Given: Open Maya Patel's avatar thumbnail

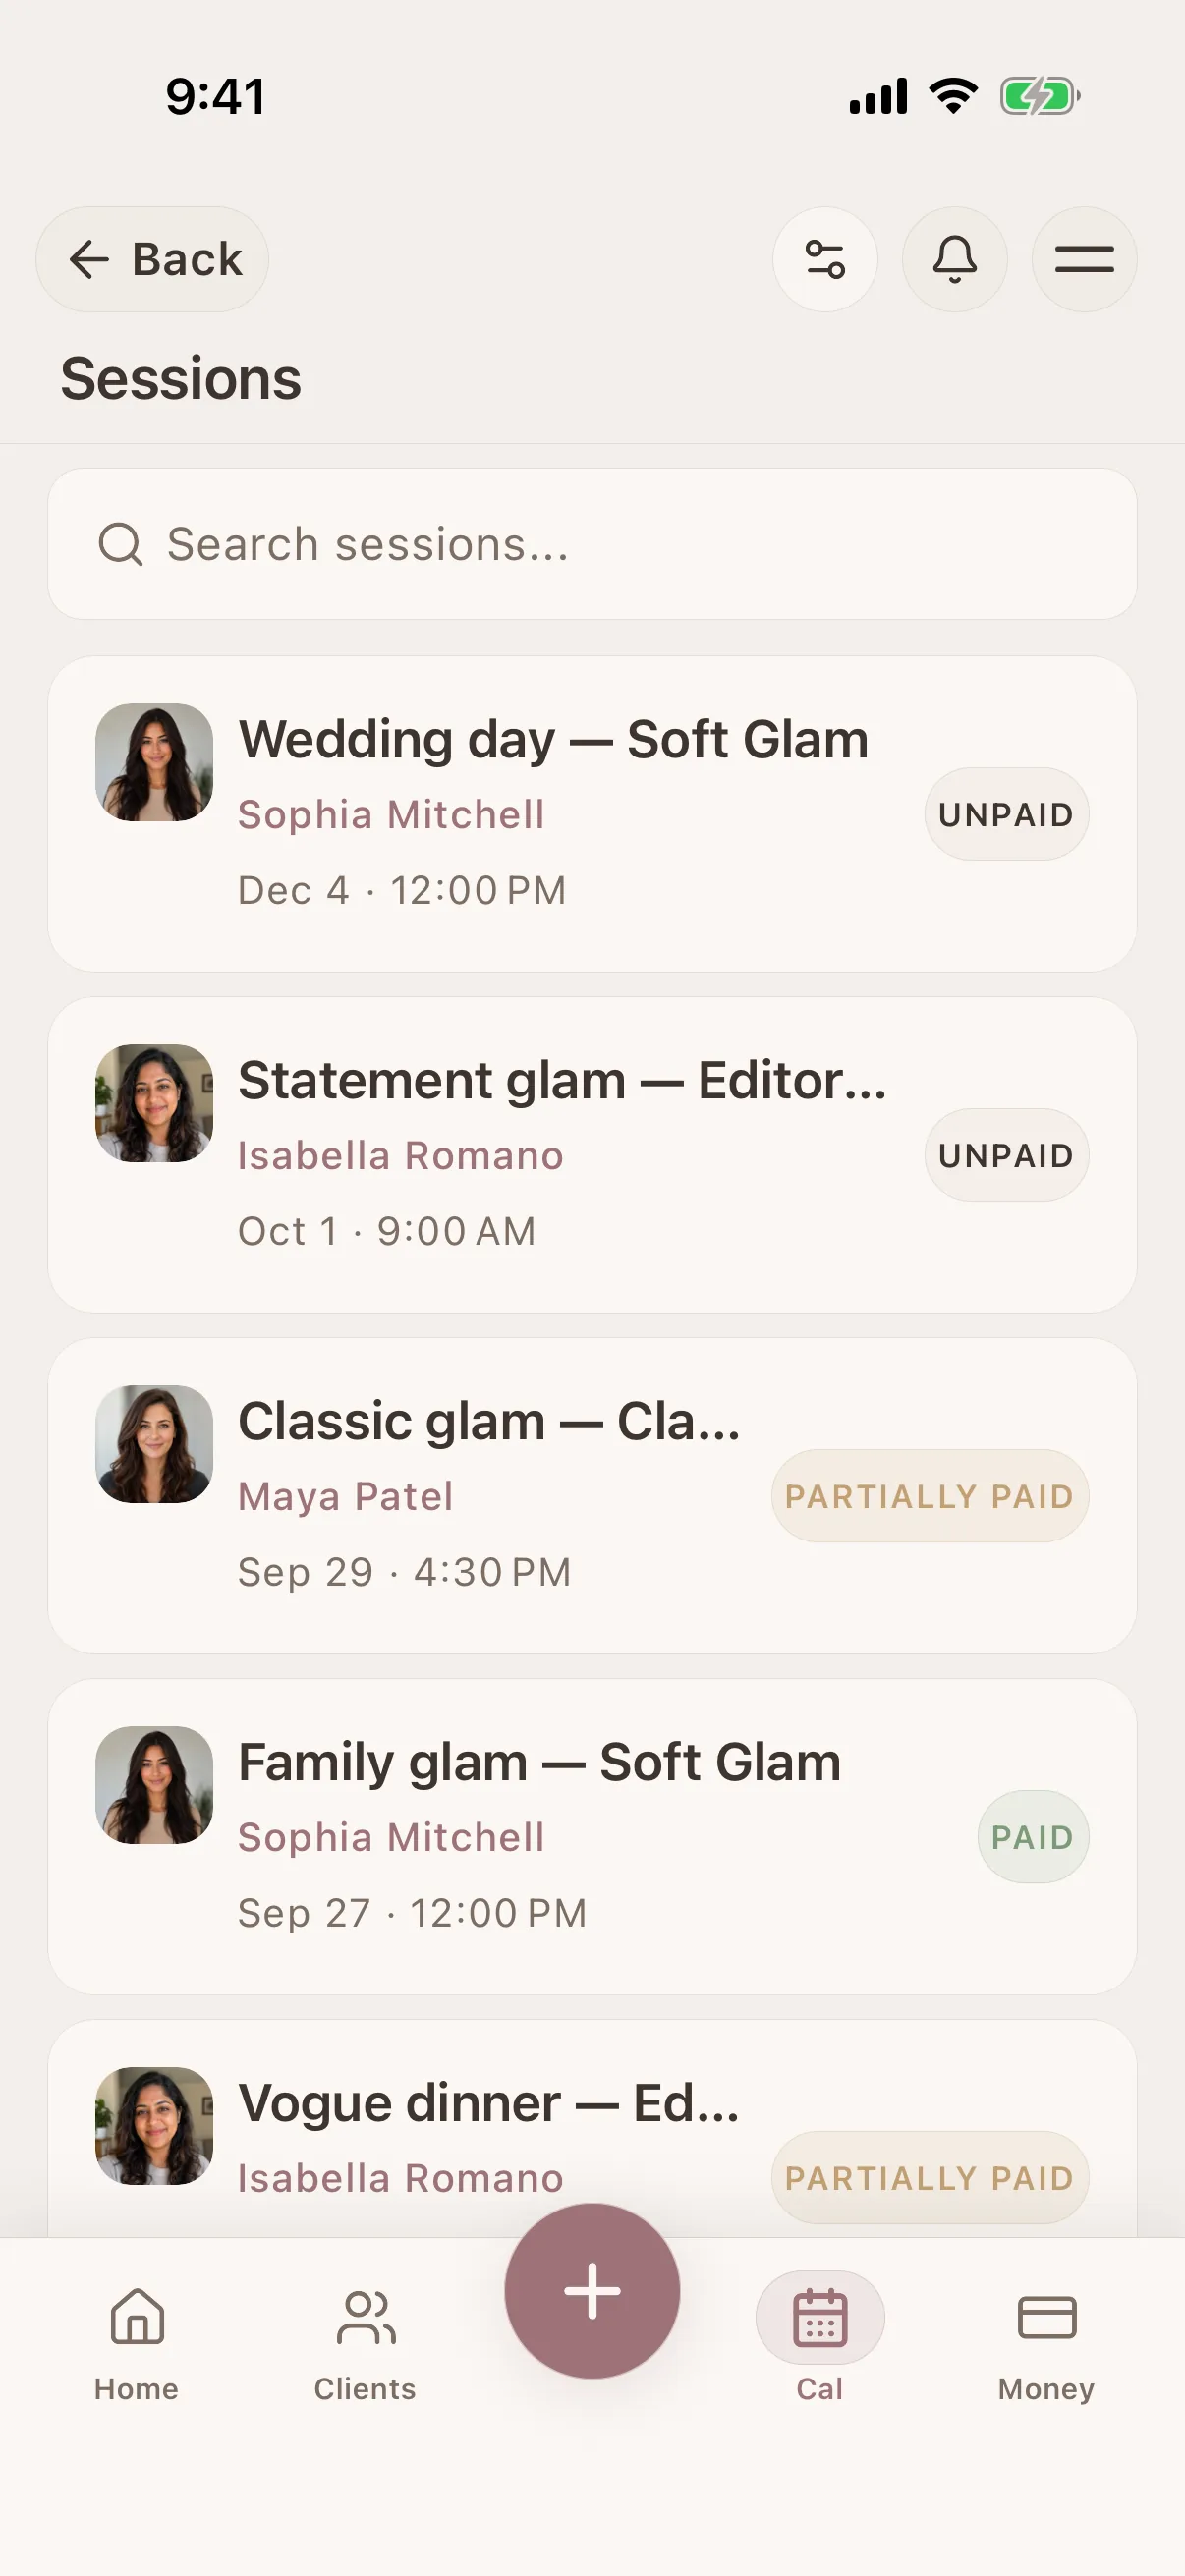Looking at the screenshot, I should (154, 1444).
